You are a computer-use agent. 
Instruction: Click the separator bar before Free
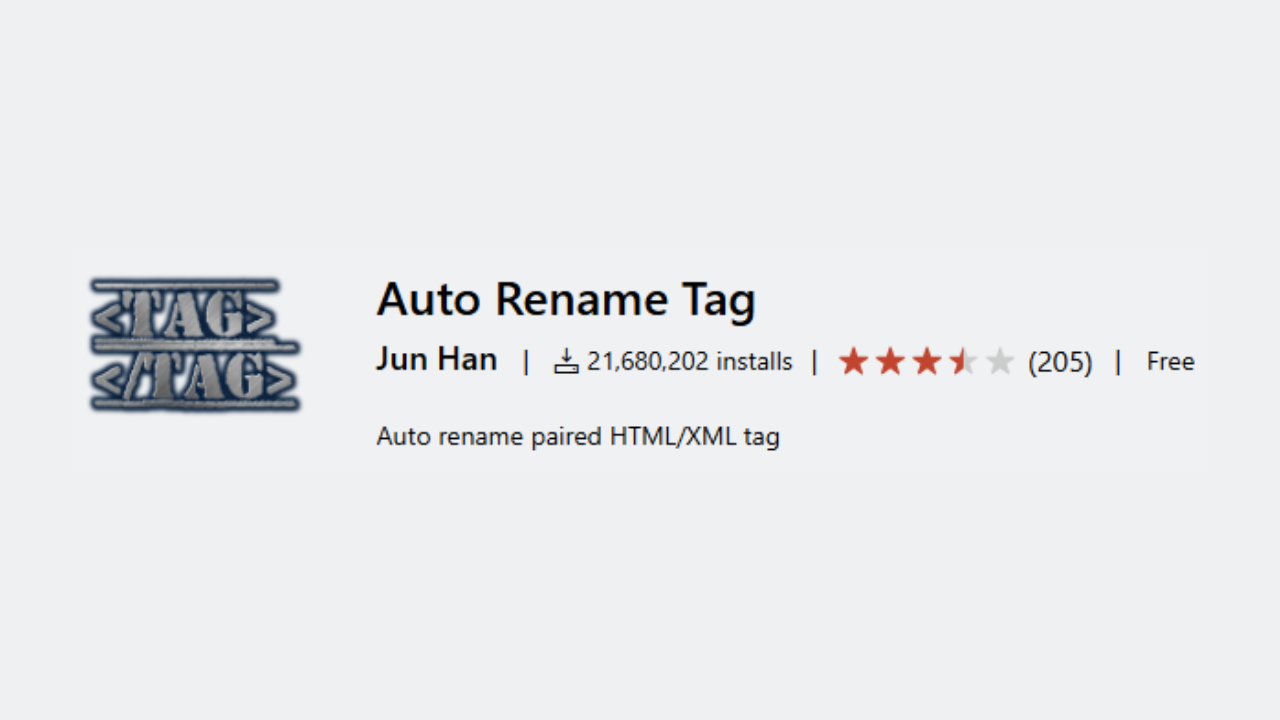click(x=1118, y=362)
